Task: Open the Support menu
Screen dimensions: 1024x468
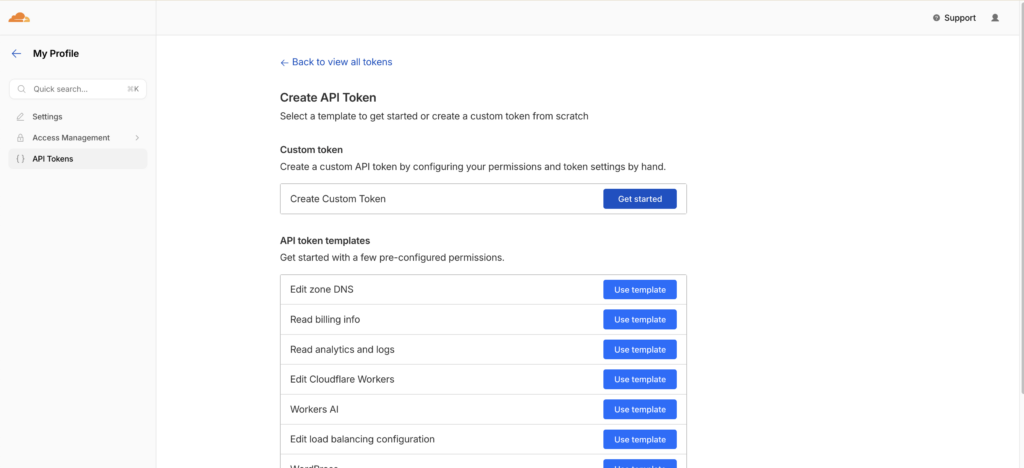Action: (x=954, y=18)
